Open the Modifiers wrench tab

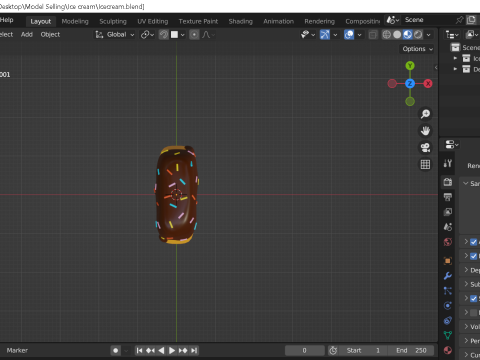click(448, 276)
